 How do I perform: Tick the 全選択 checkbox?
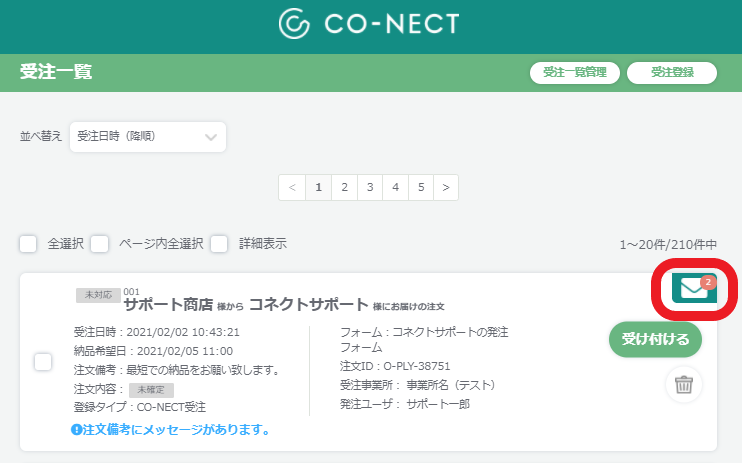(x=28, y=244)
